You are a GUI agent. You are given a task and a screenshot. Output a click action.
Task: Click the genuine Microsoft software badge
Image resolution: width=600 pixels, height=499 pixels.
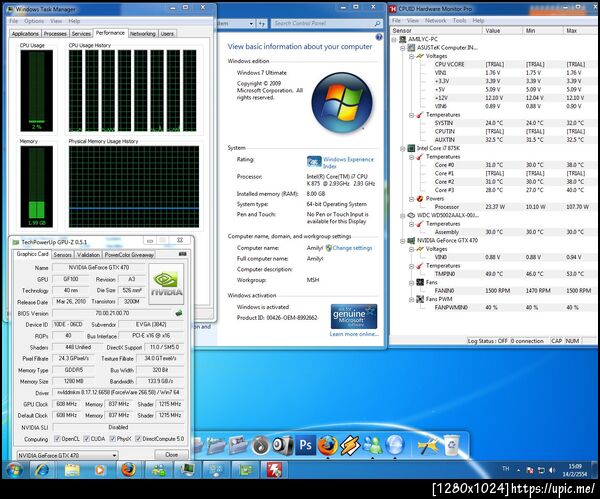(x=354, y=316)
